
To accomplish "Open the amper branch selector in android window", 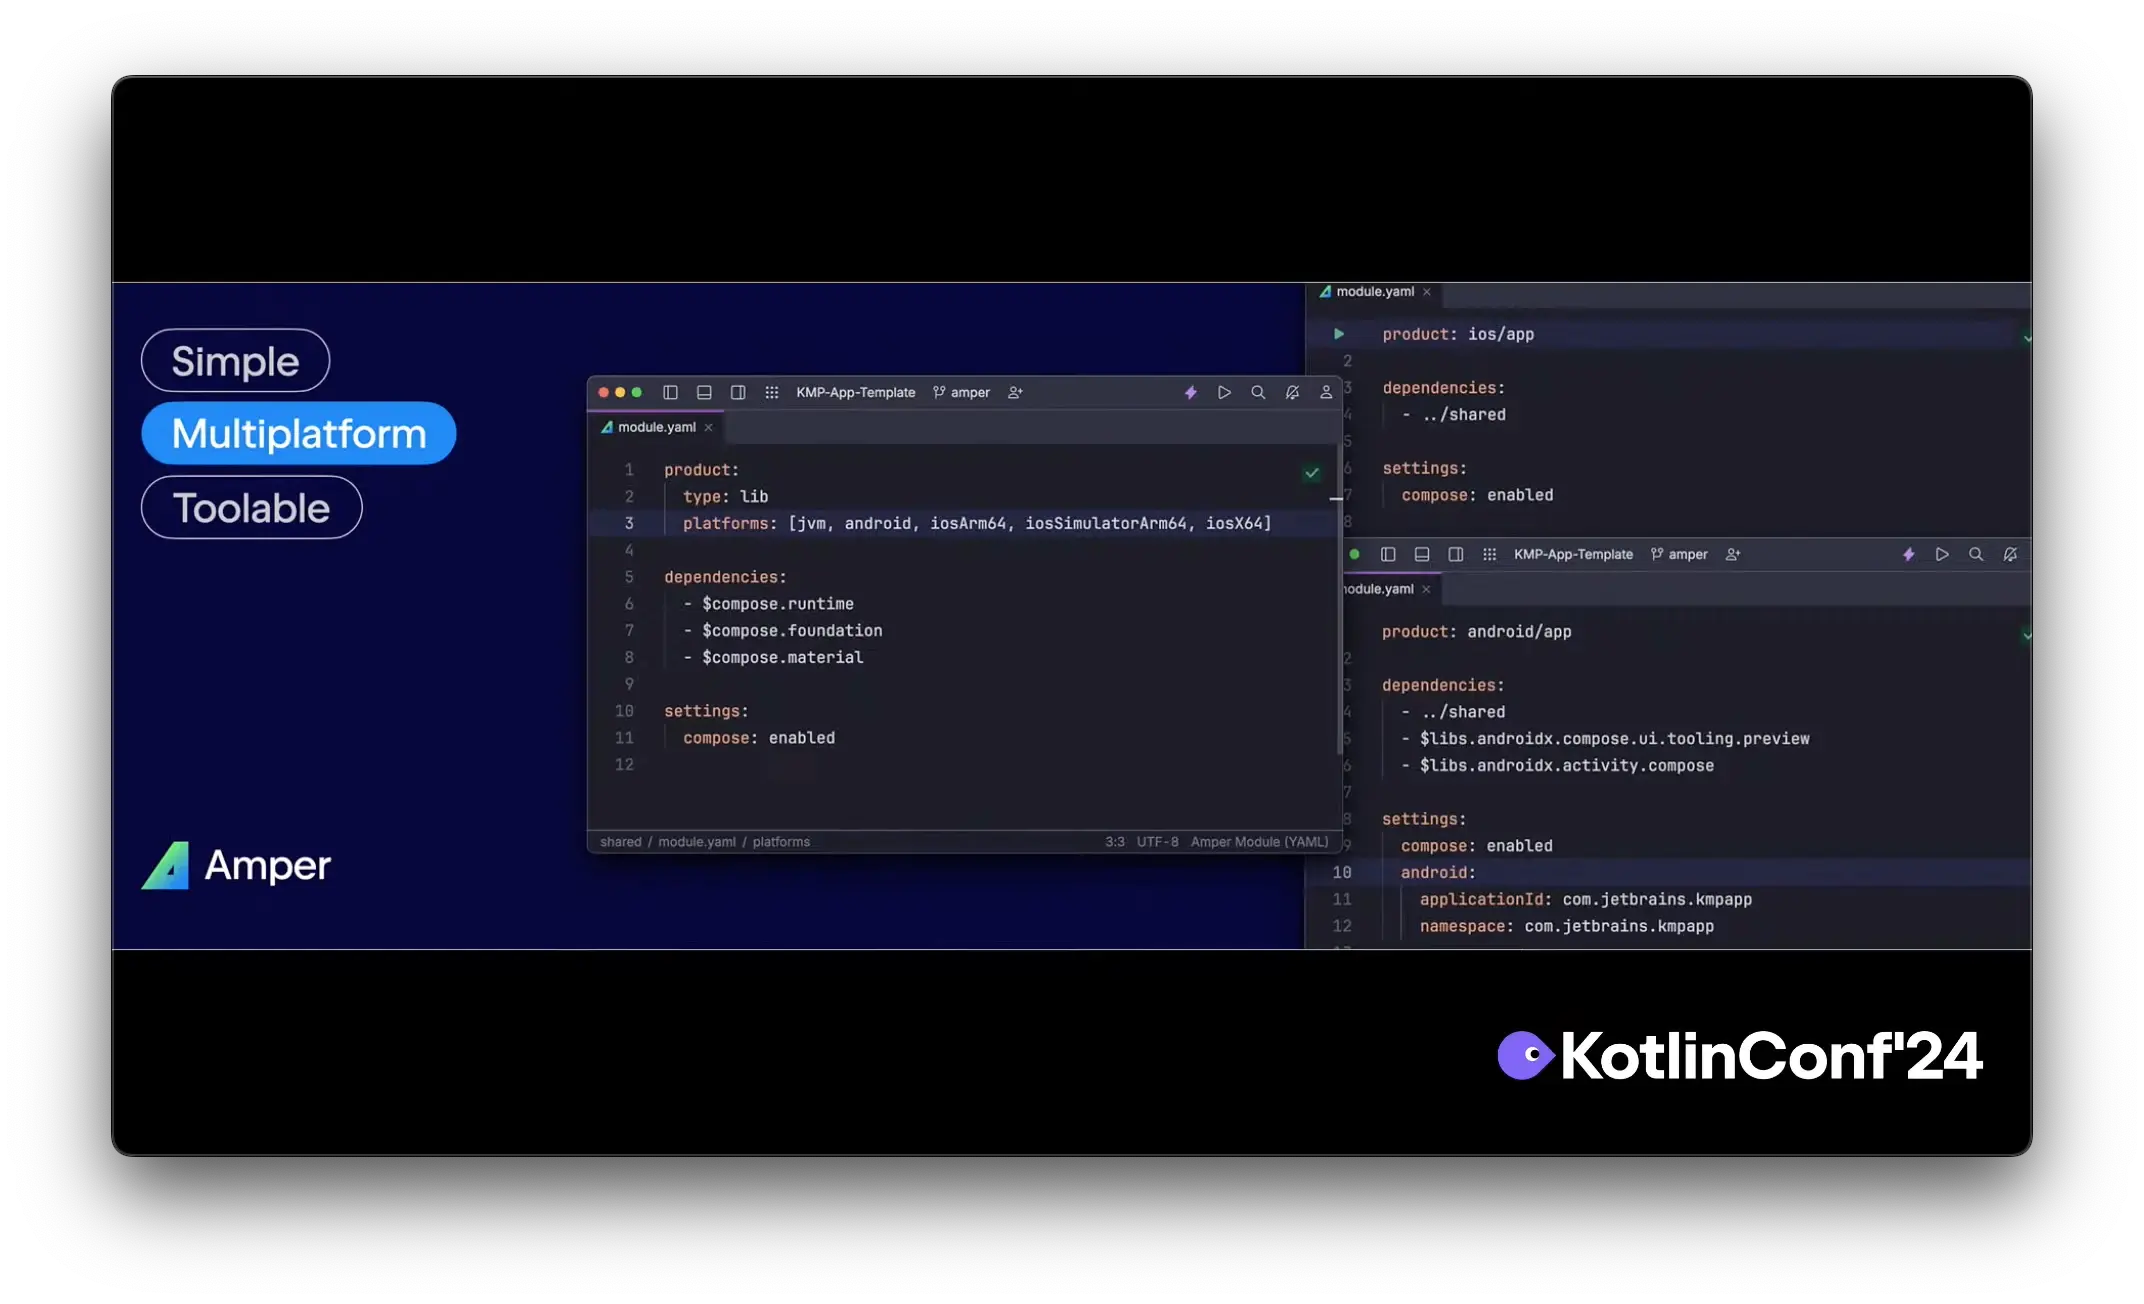I will (x=1680, y=555).
